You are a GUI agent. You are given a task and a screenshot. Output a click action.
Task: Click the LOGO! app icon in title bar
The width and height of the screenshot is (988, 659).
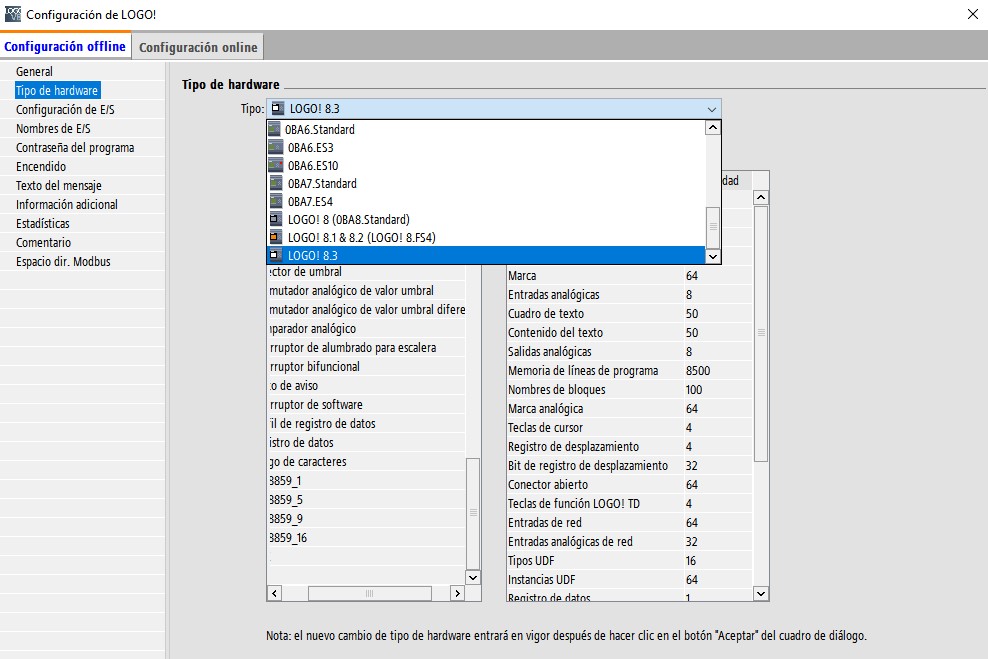coord(13,13)
